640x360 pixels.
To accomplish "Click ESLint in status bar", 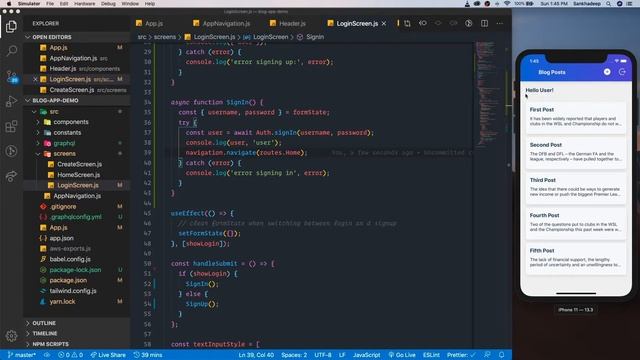I will coord(431,355).
